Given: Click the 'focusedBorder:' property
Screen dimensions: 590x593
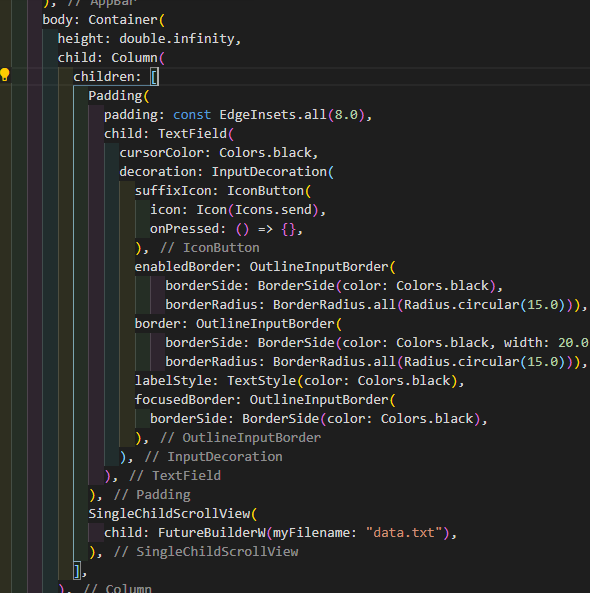Looking at the screenshot, I should [x=188, y=399].
